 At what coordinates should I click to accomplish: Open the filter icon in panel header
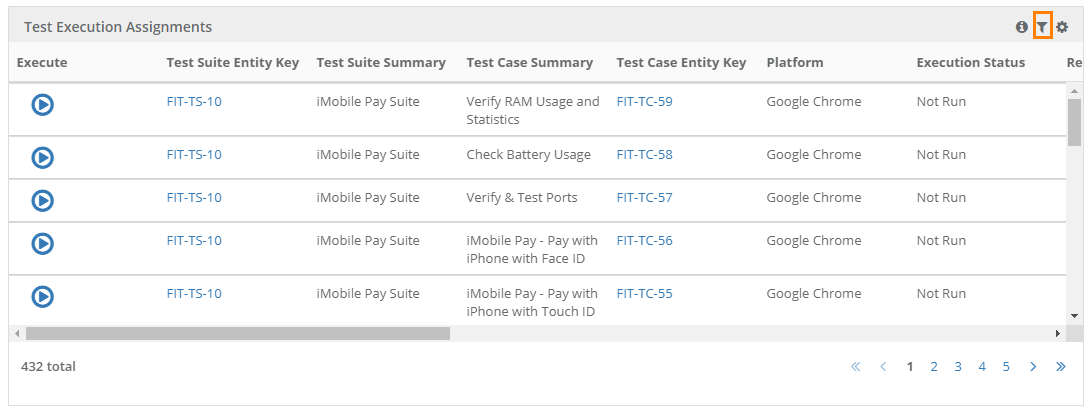pos(1042,27)
